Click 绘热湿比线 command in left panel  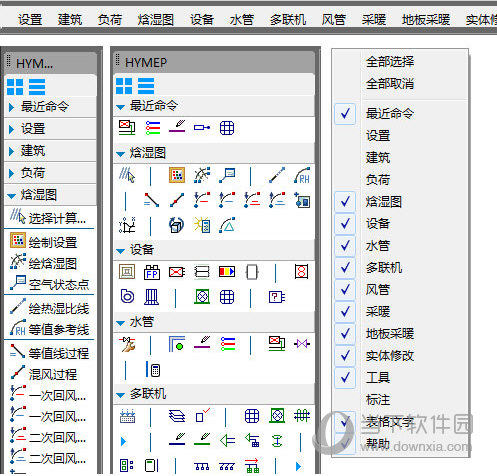[49, 308]
